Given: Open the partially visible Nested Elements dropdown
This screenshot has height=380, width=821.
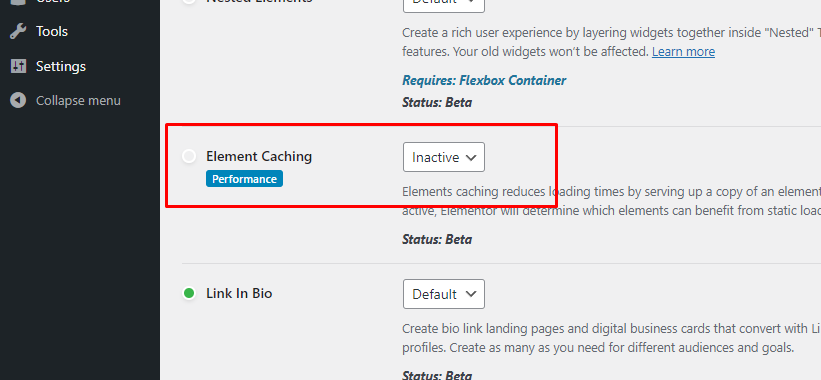Looking at the screenshot, I should (444, 5).
